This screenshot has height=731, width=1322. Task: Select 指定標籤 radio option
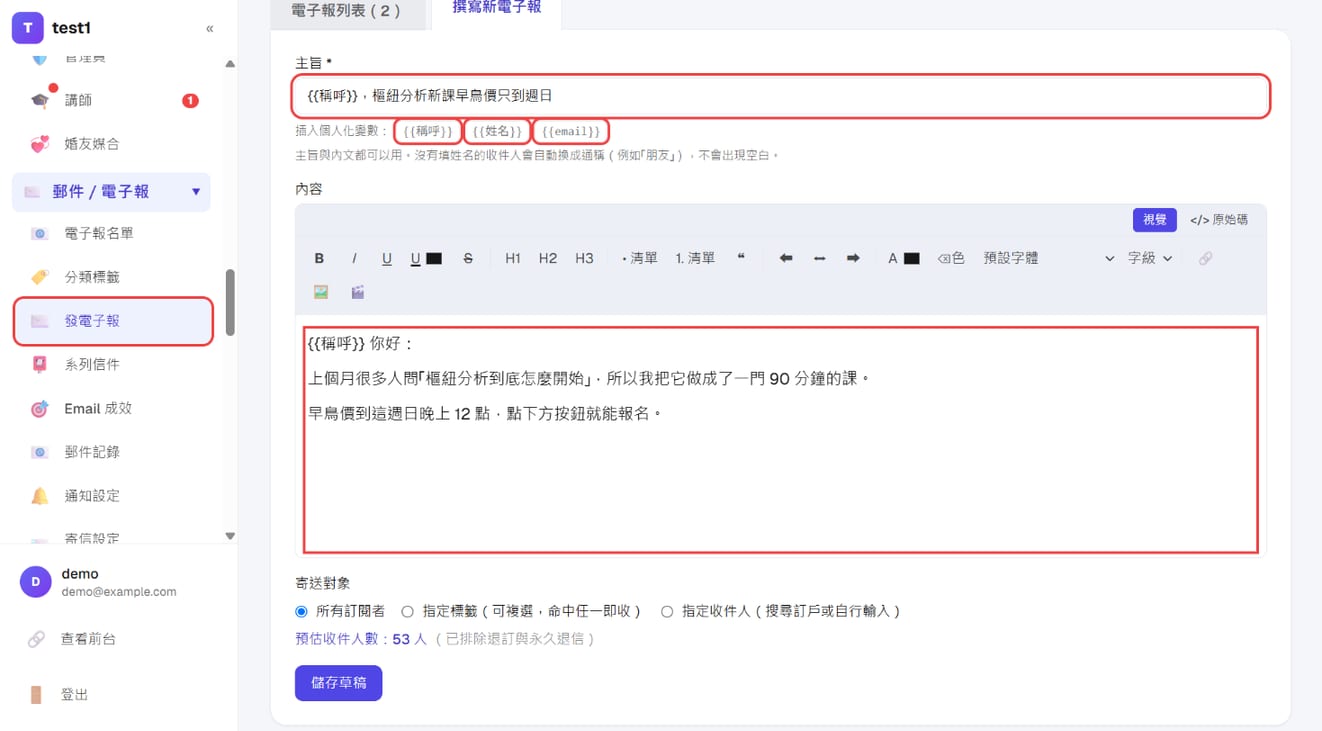407,611
